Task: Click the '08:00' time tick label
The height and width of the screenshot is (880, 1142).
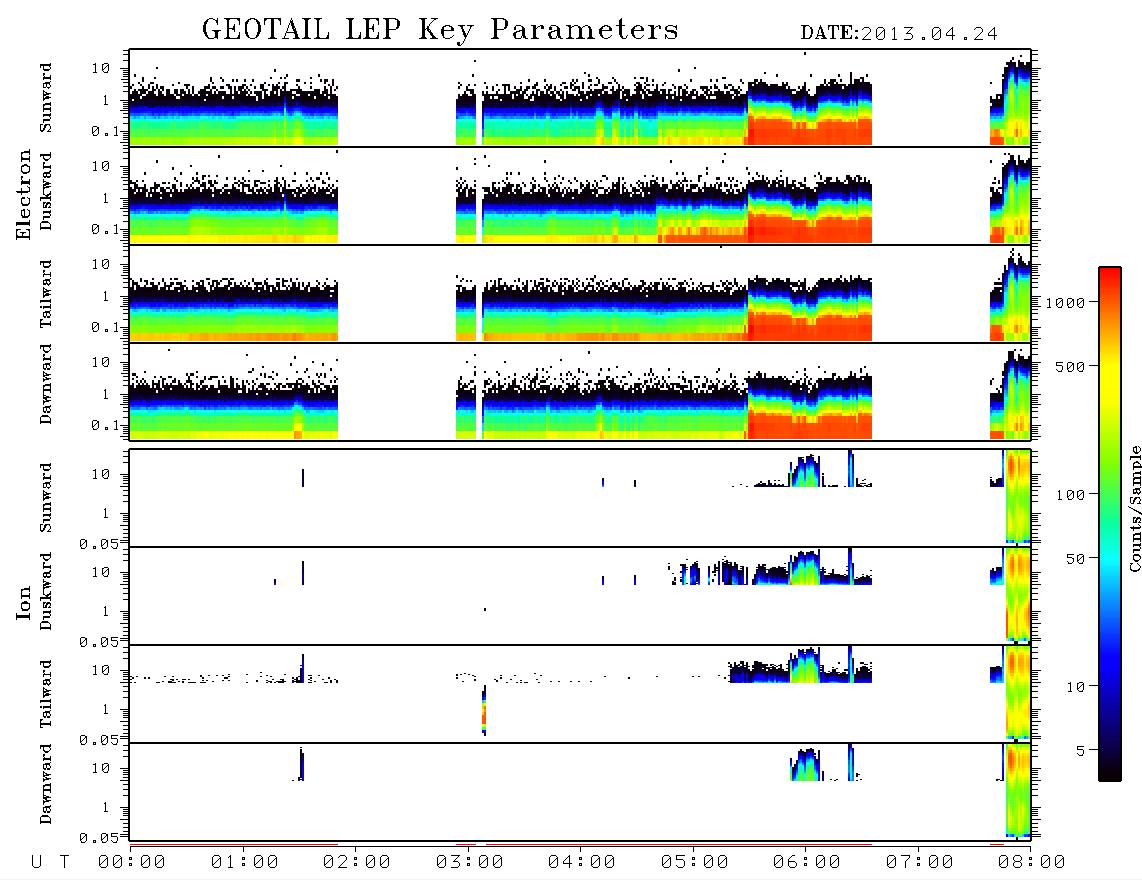Action: (x=1032, y=863)
